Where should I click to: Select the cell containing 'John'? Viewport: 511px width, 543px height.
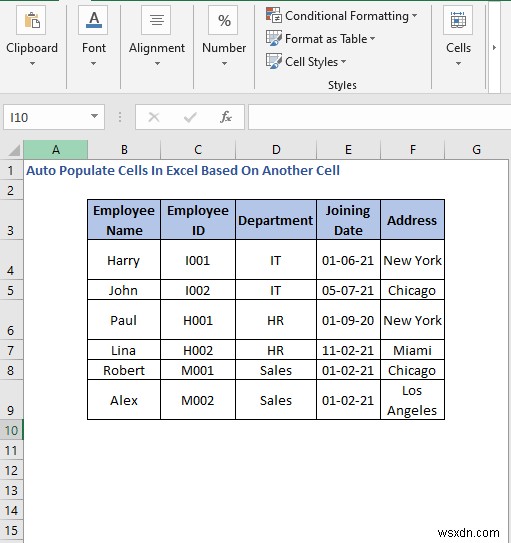[x=124, y=290]
